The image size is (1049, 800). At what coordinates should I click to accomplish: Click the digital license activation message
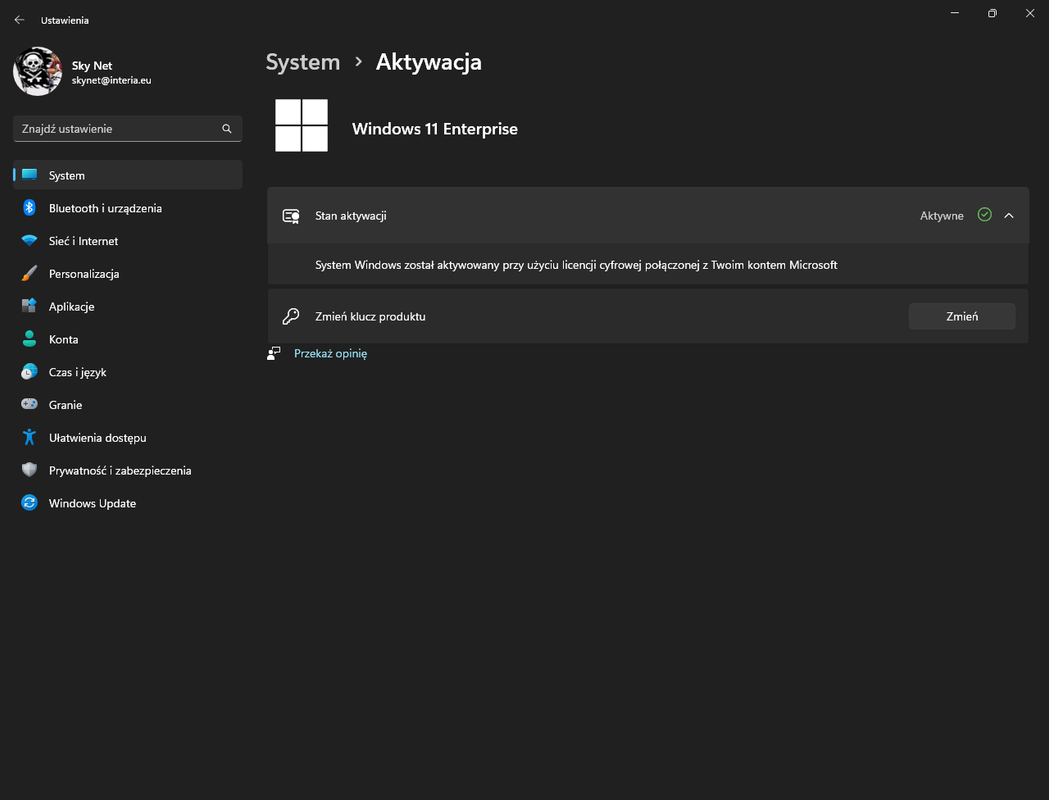[x=576, y=265]
